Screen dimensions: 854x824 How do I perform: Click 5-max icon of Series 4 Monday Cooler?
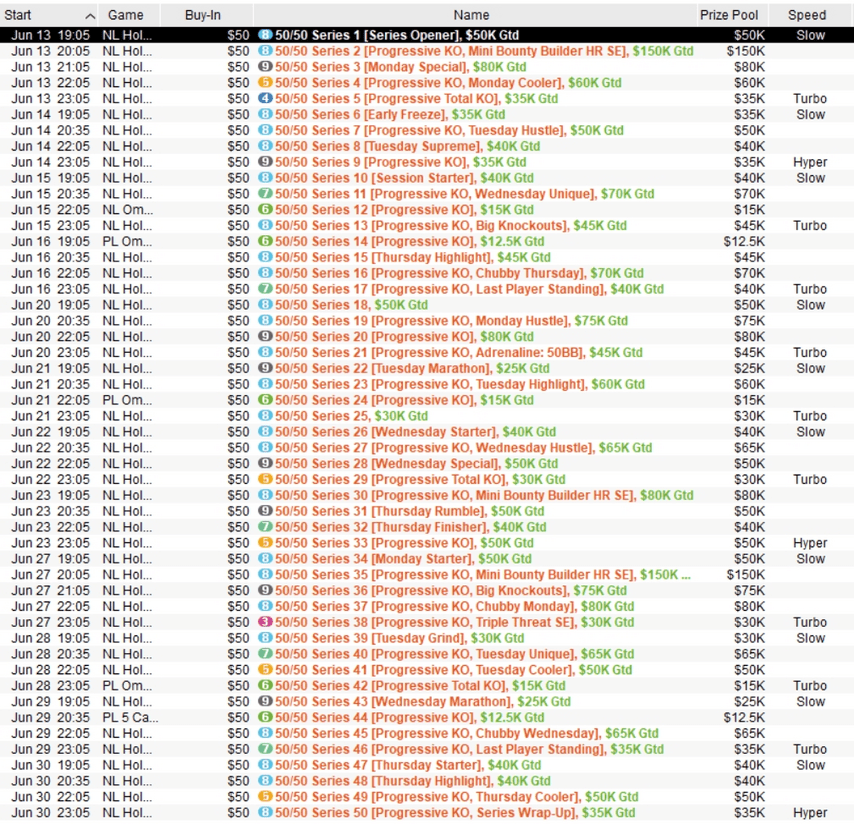click(x=265, y=82)
